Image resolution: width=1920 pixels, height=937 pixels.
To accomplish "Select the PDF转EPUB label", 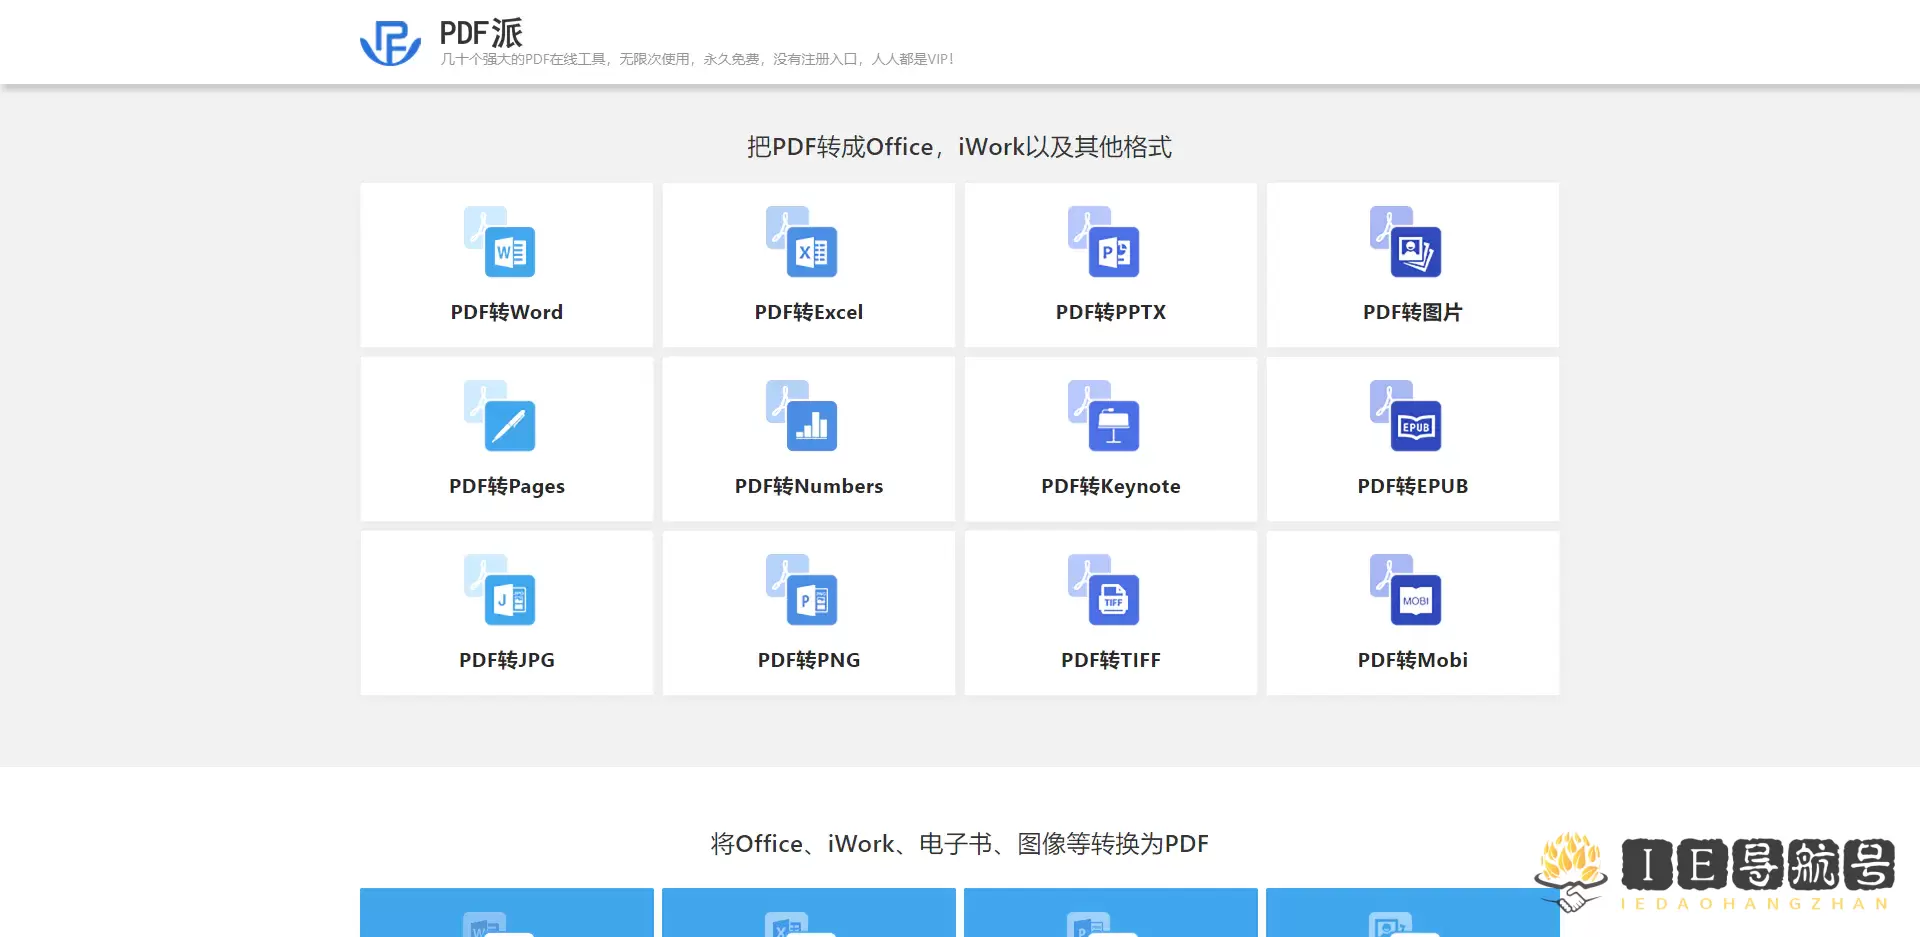I will pyautogui.click(x=1413, y=486).
